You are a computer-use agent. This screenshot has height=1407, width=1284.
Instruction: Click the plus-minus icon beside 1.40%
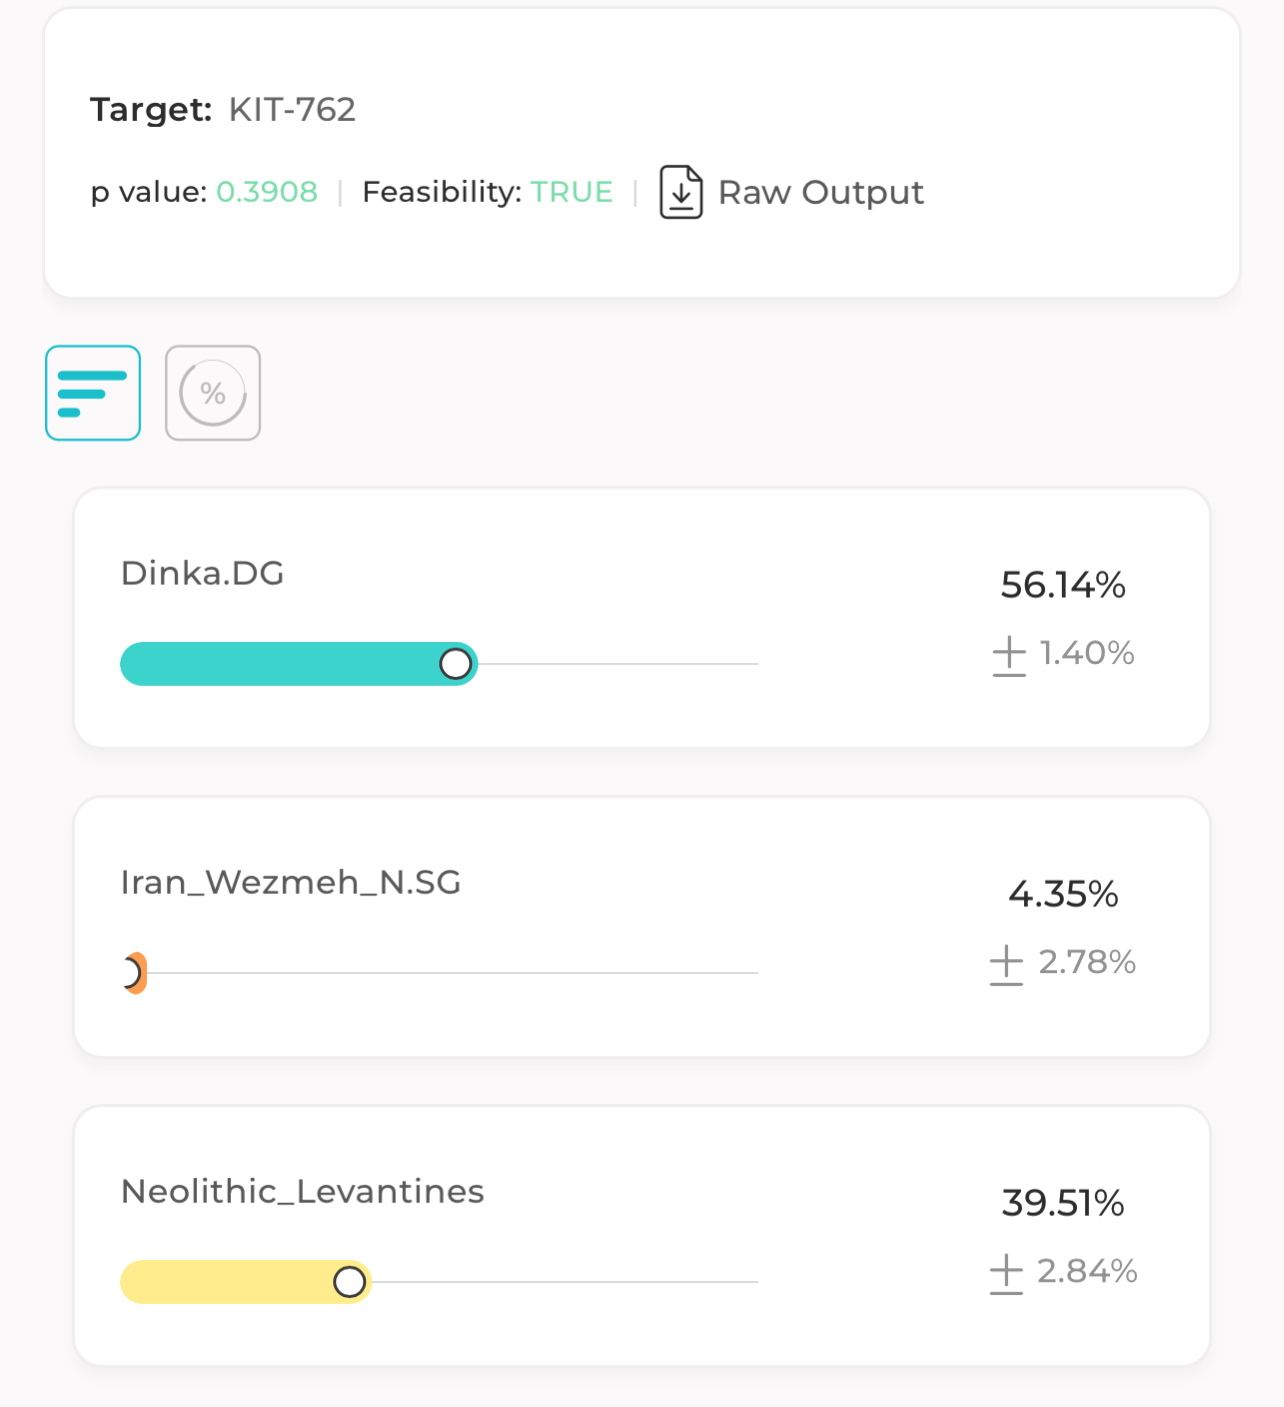coord(1009,656)
